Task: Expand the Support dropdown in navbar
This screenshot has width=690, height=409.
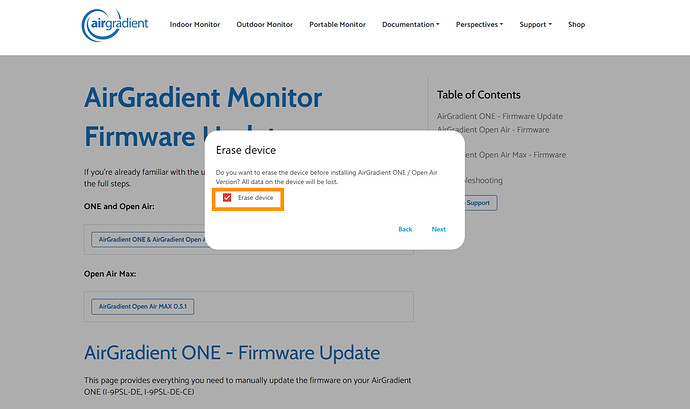Action: [536, 25]
